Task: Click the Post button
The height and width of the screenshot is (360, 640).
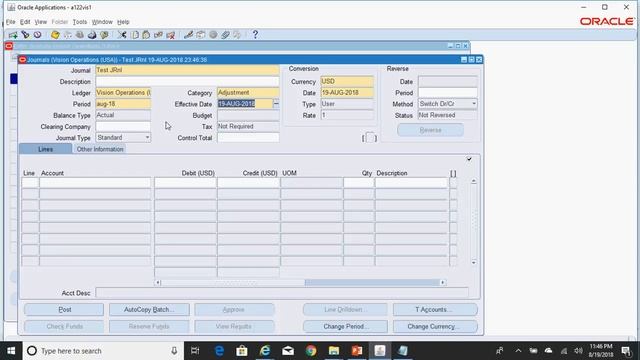Action: (x=64, y=309)
